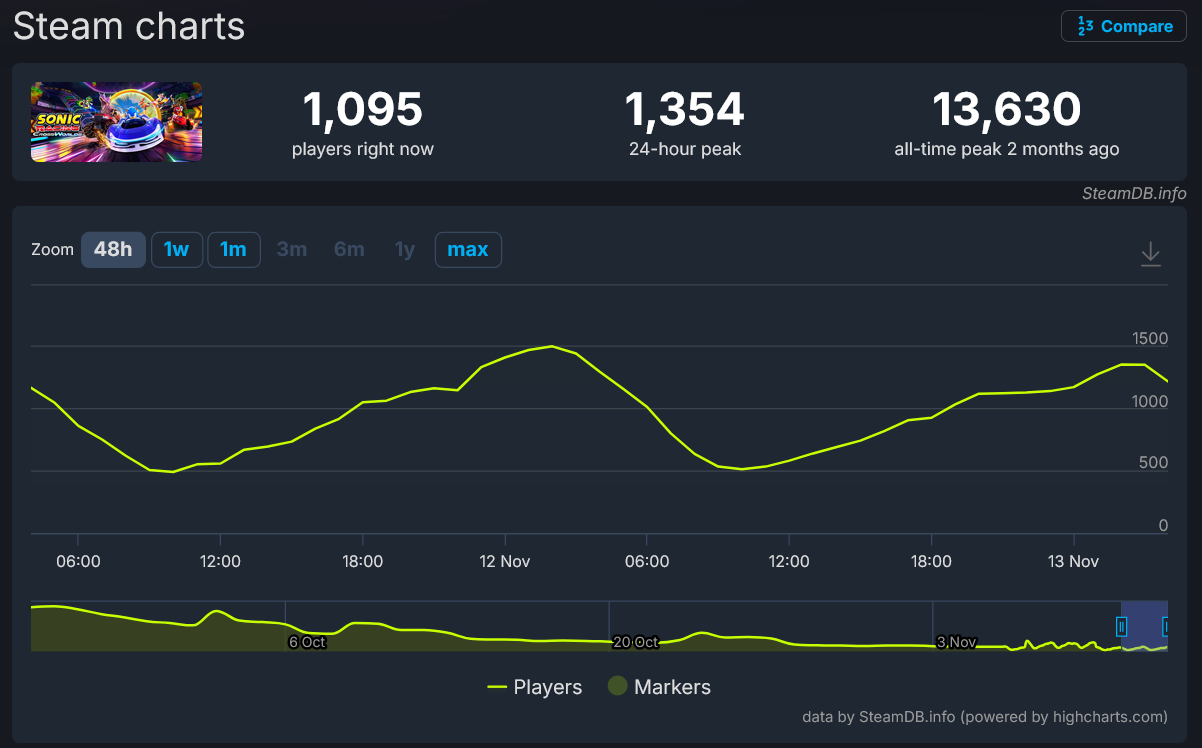The height and width of the screenshot is (748, 1202).
Task: Click the 13 Nov x-axis label
Action: point(1073,562)
